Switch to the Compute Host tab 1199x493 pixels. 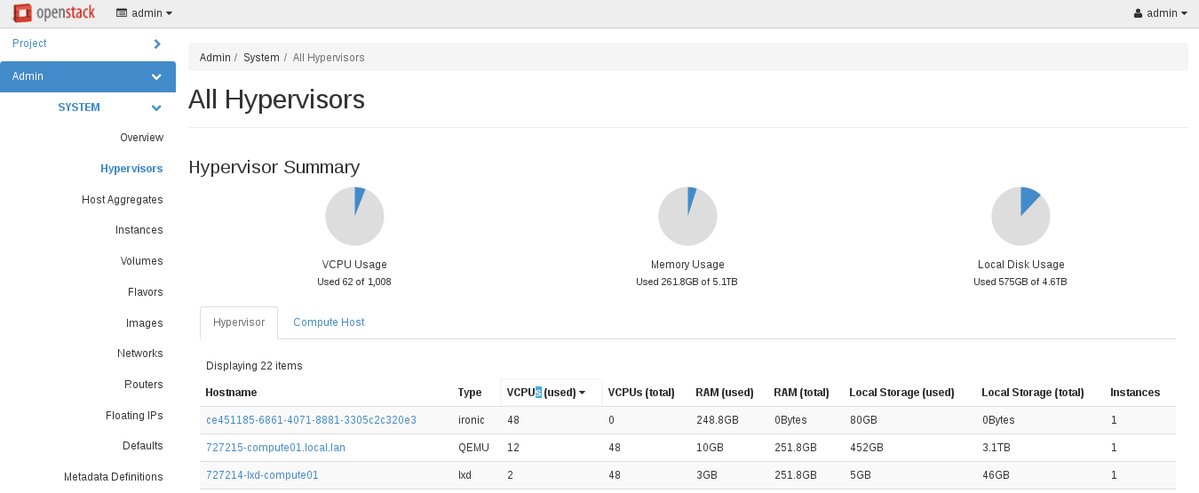[329, 323]
